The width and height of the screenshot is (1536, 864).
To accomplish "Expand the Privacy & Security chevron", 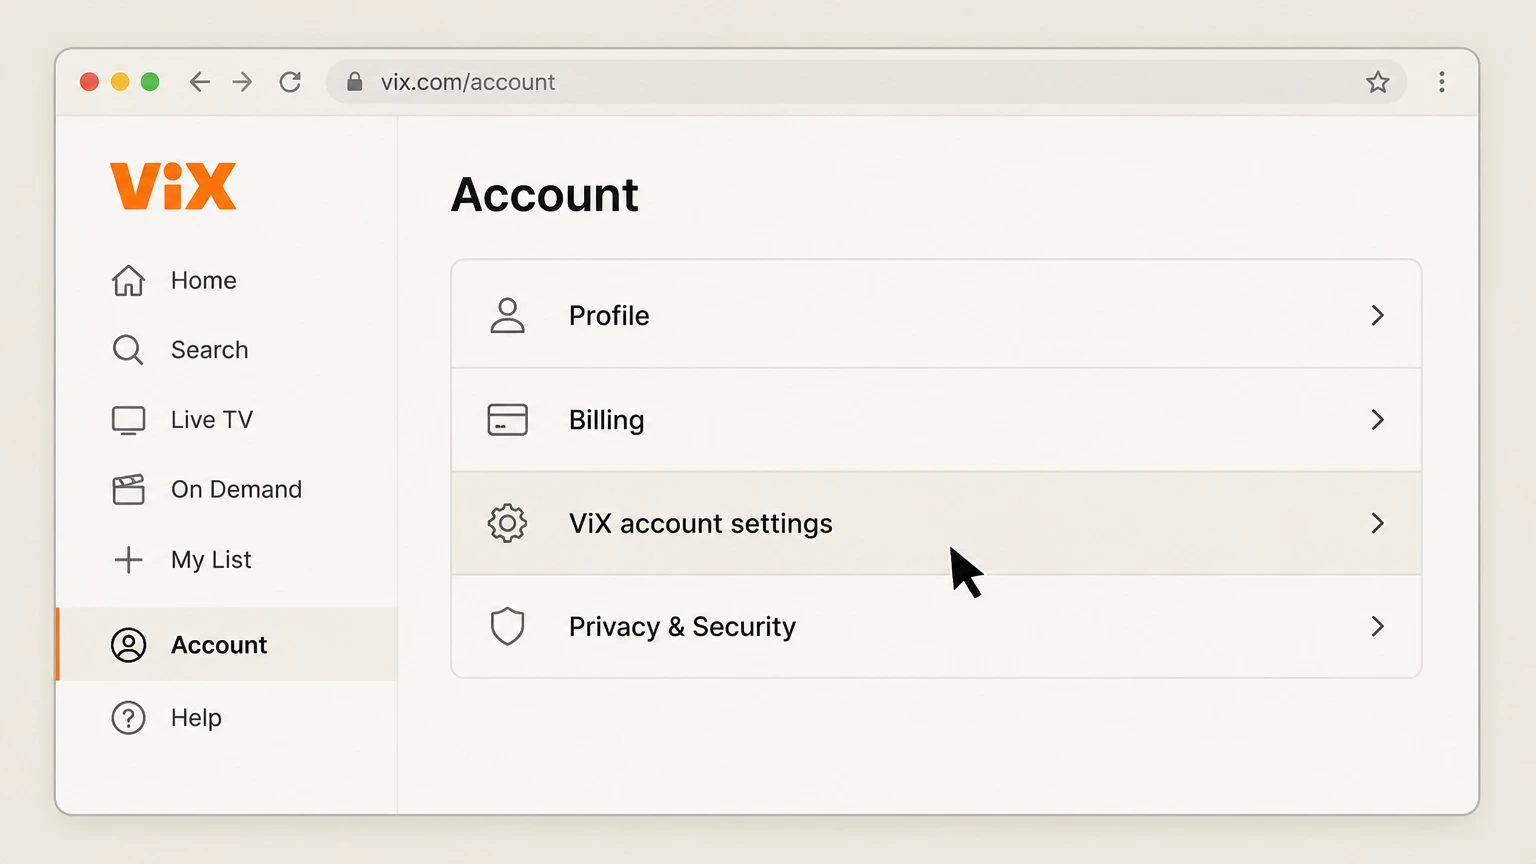I will click(1378, 627).
